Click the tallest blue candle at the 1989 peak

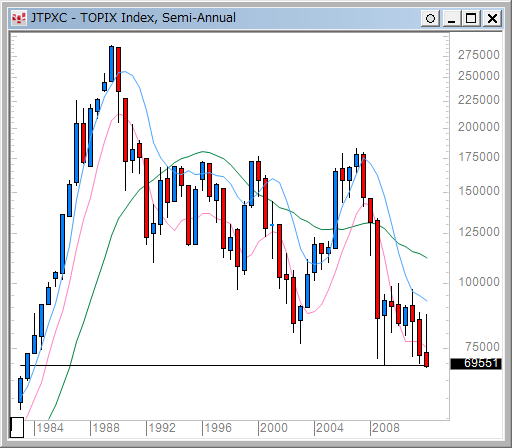(x=111, y=64)
